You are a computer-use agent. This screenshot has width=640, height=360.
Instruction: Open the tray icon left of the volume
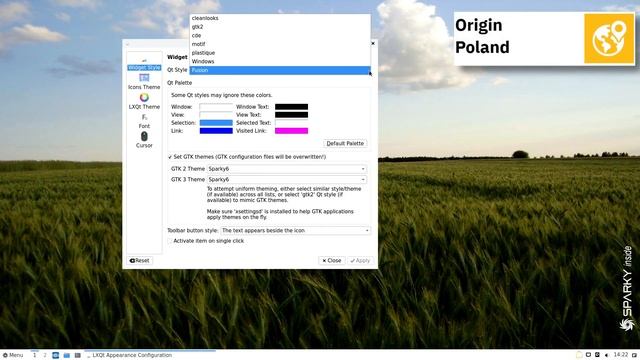[x=598, y=355]
